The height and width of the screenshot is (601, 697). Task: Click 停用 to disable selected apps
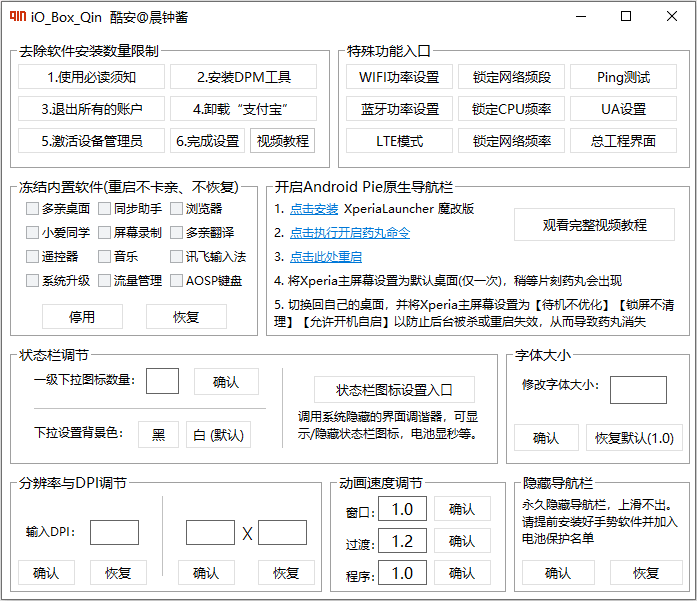(82, 317)
